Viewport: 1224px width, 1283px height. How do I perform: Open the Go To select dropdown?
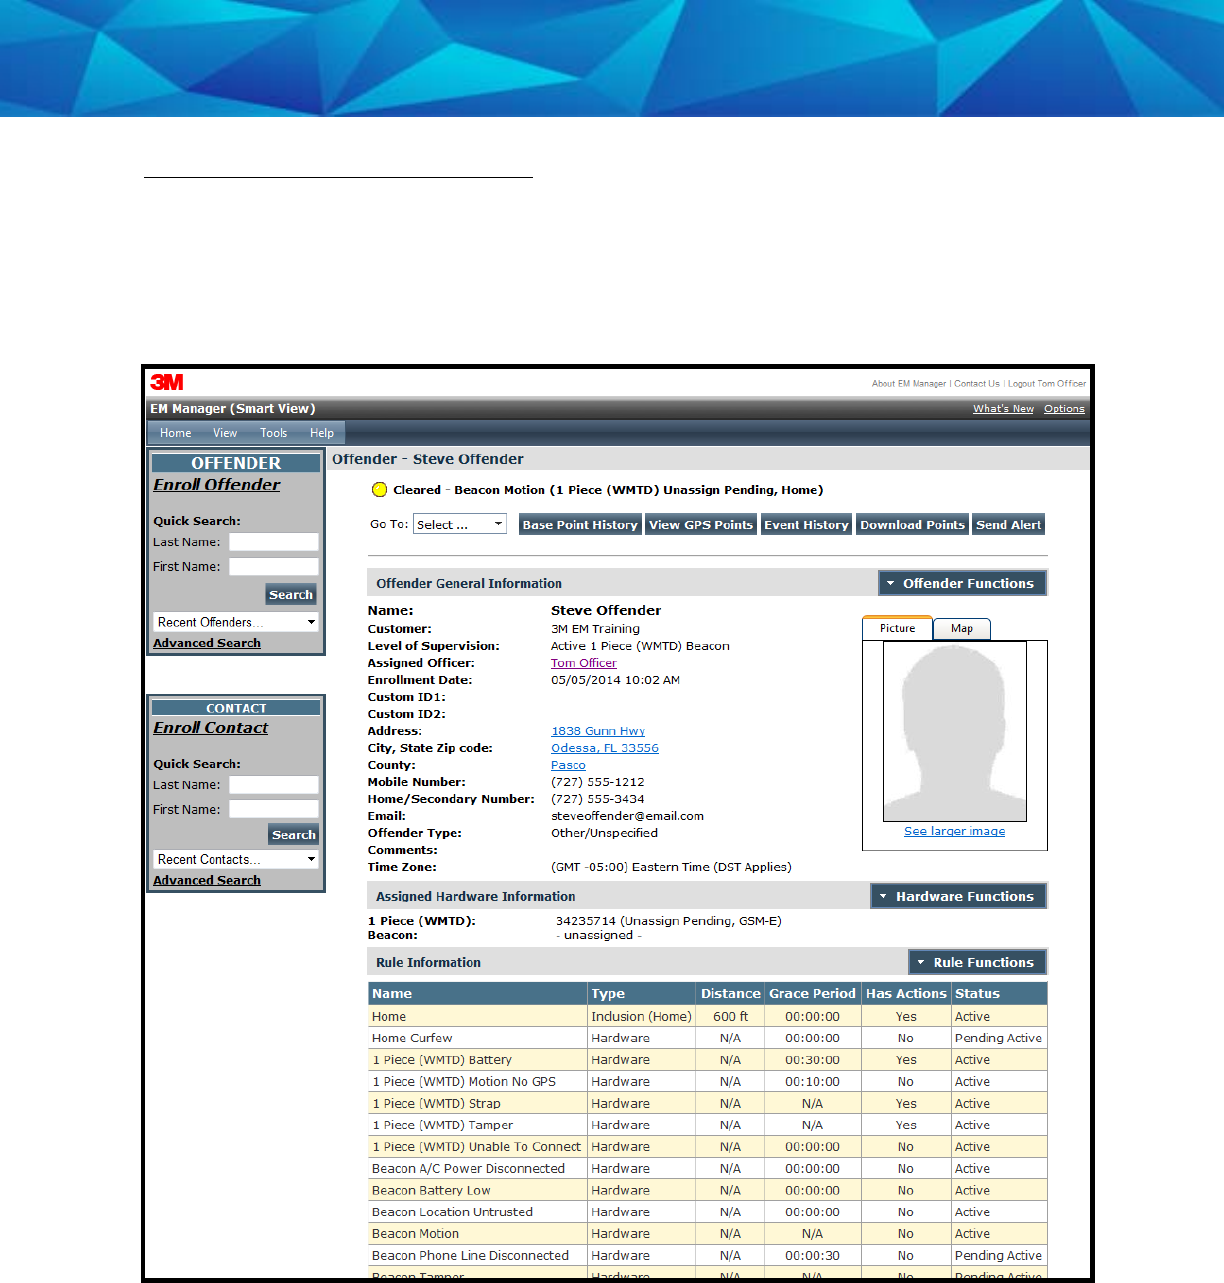(460, 524)
